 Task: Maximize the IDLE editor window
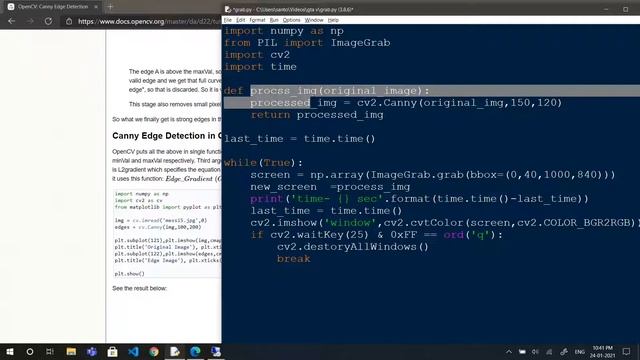(x=625, y=9)
